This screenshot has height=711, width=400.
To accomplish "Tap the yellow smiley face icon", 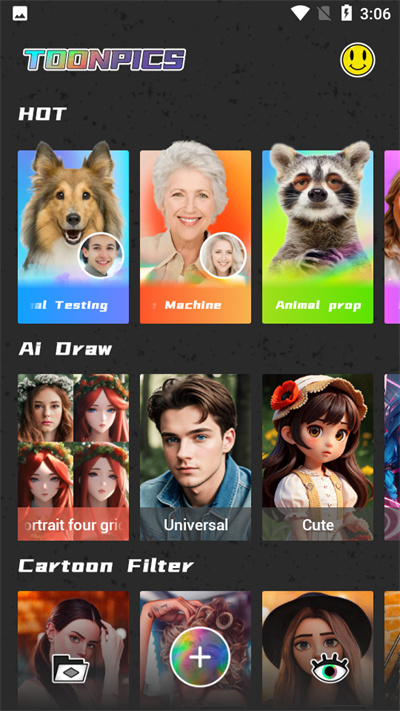I will [x=357, y=60].
